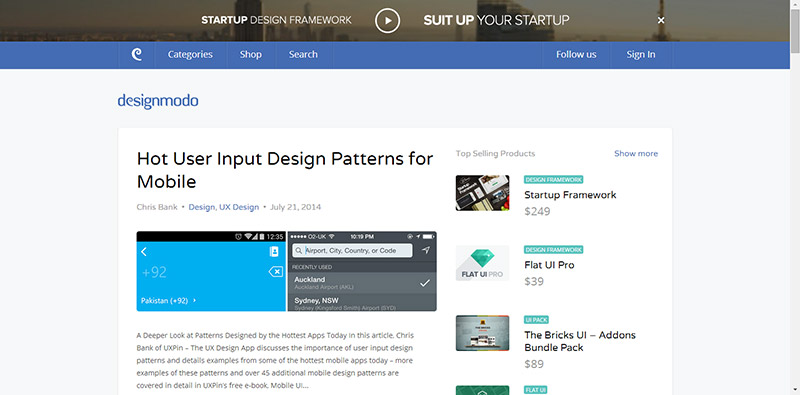Click the Startup Design Framework banner text

click(x=276, y=20)
